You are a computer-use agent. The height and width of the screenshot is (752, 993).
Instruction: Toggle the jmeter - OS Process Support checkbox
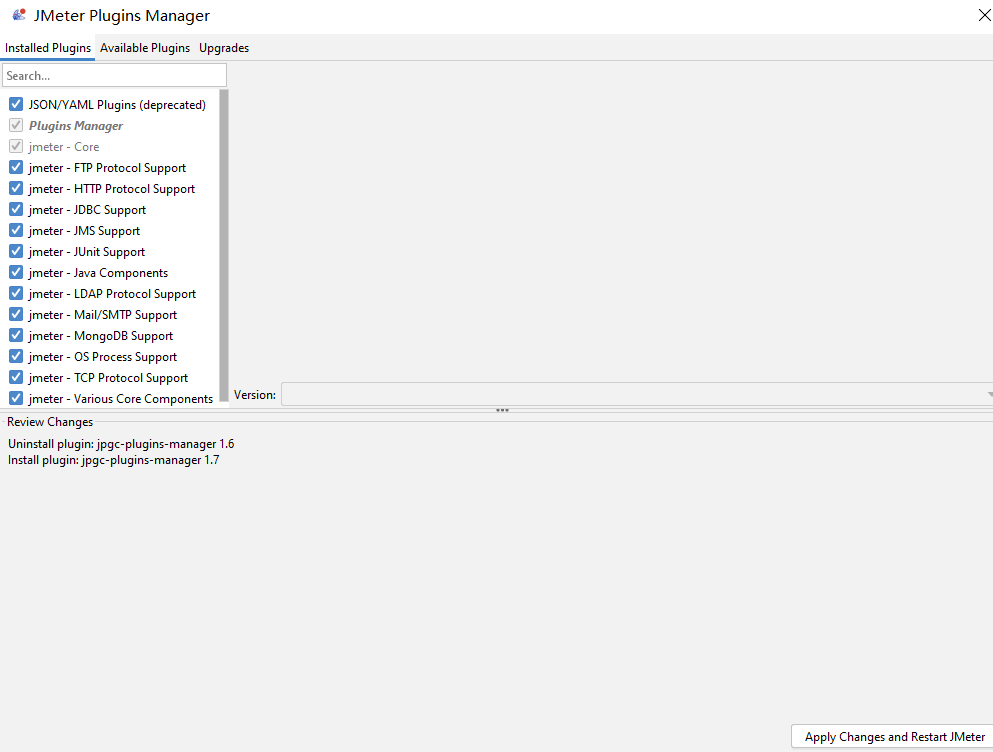[16, 356]
